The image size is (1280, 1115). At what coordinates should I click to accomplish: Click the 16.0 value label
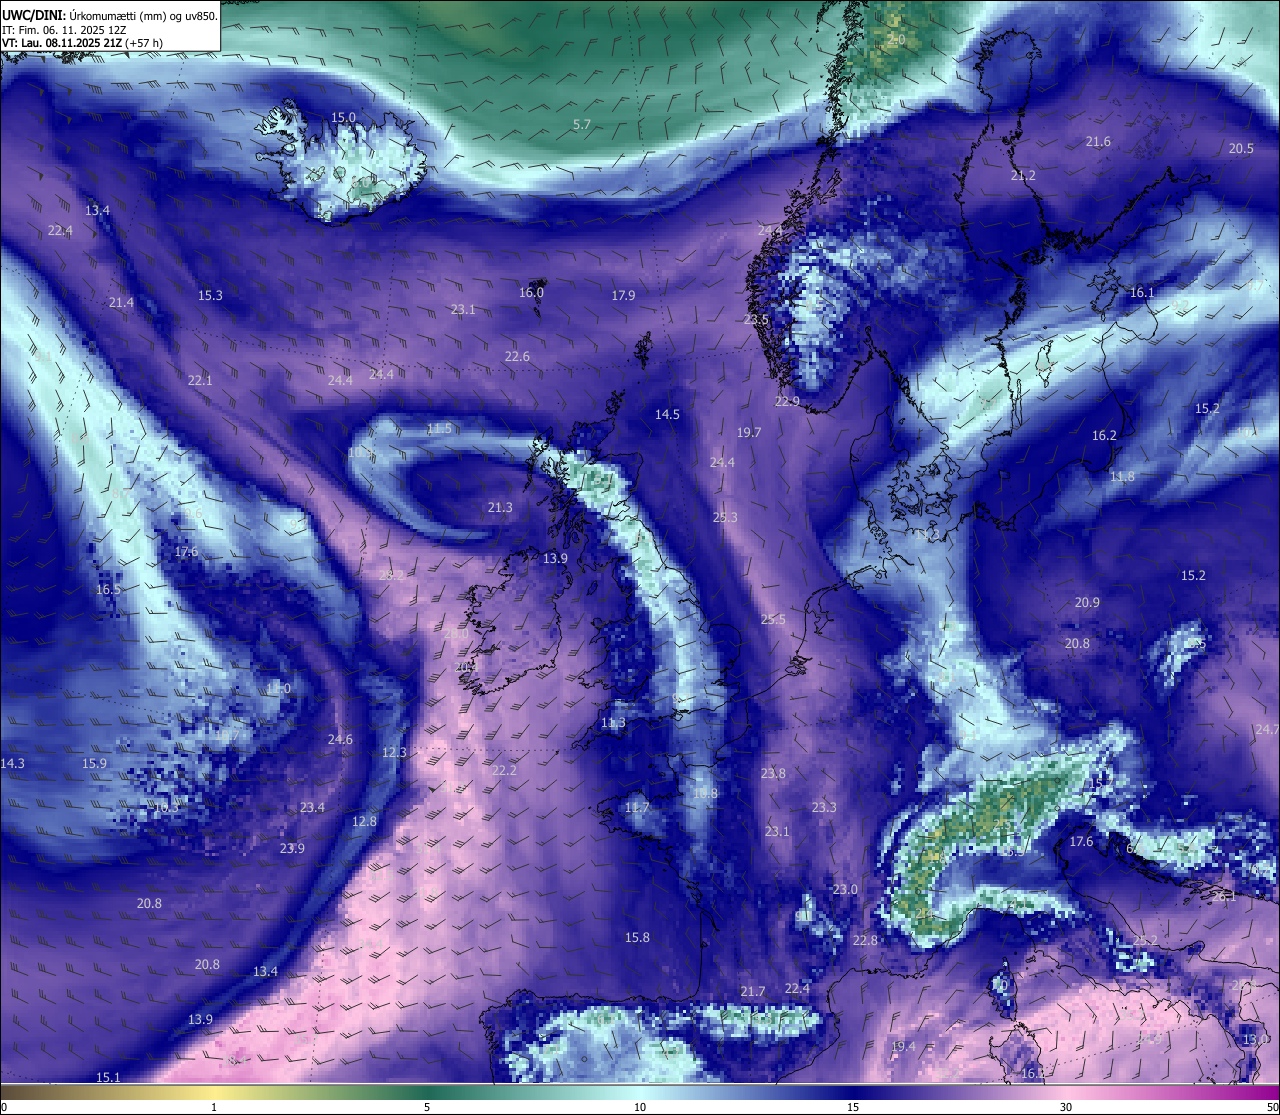(x=531, y=292)
